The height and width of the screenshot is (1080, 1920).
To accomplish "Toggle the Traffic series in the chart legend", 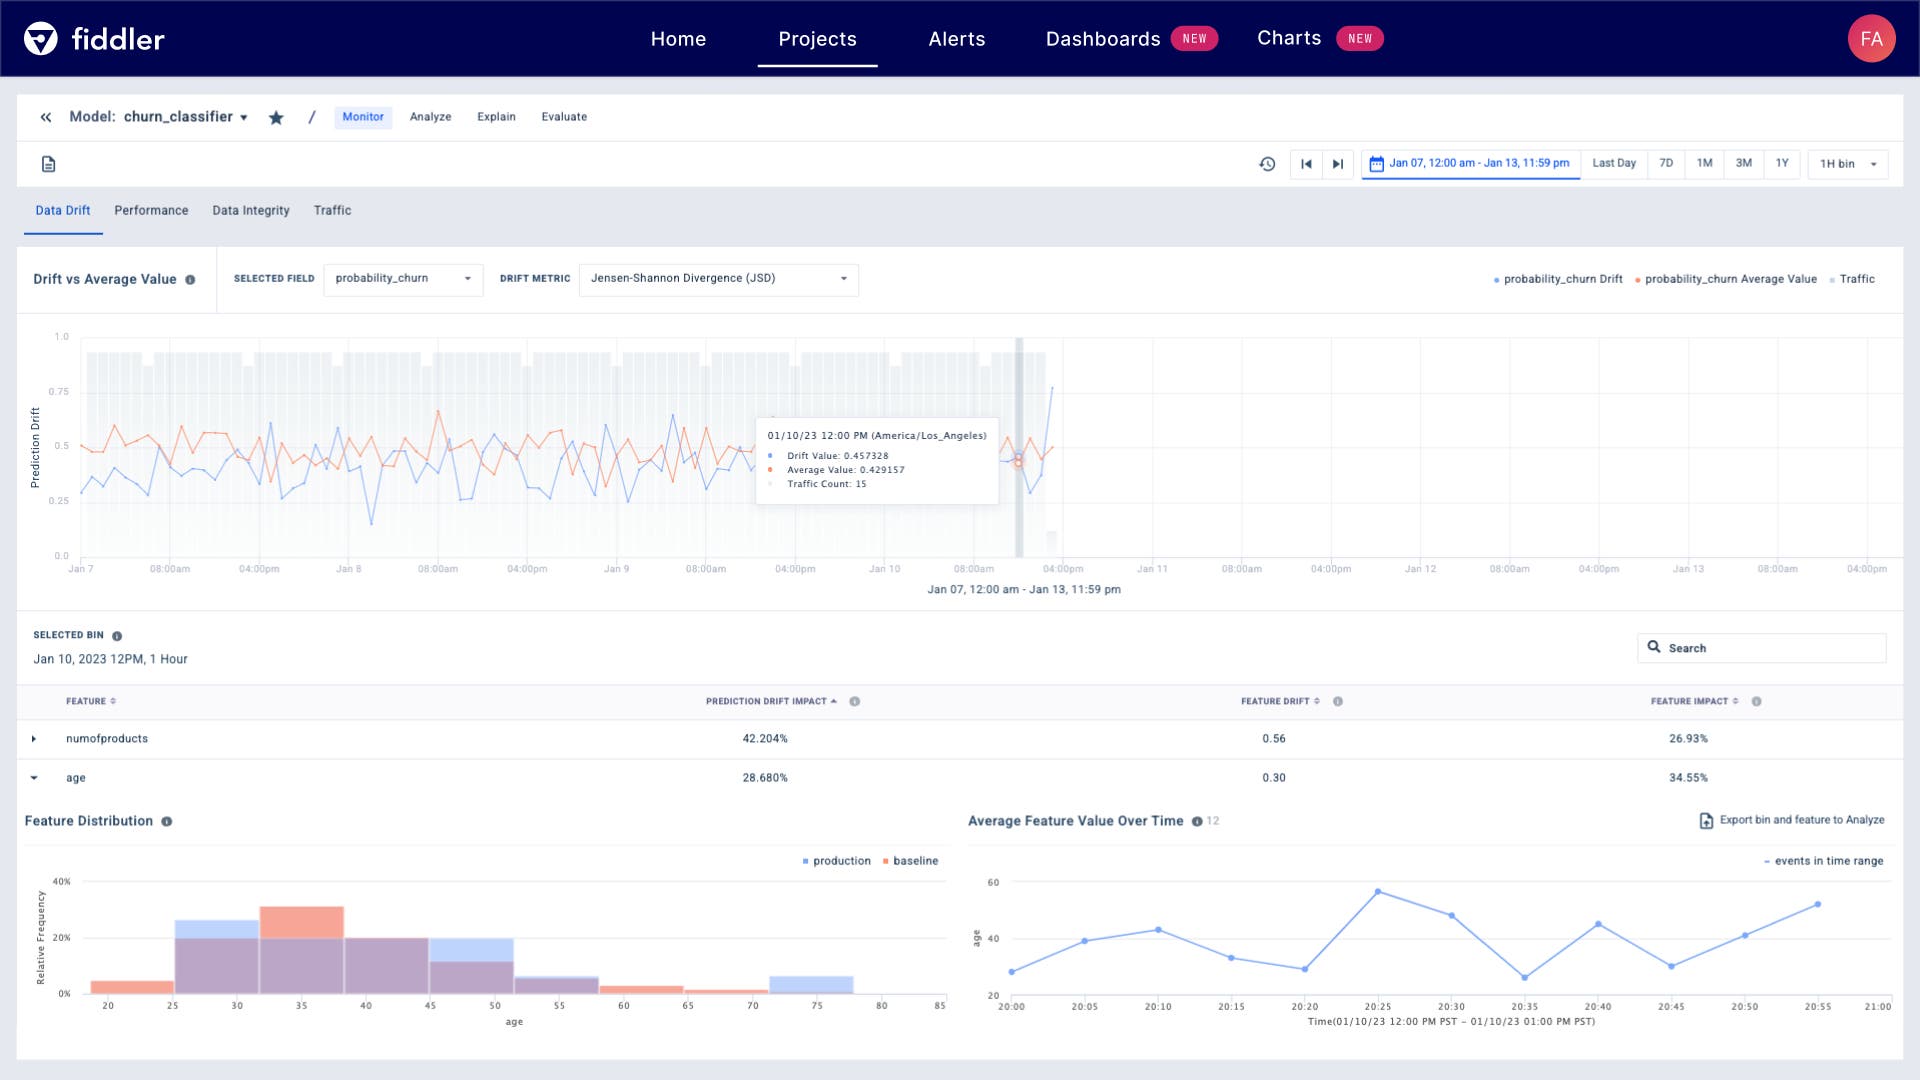I will click(1858, 279).
